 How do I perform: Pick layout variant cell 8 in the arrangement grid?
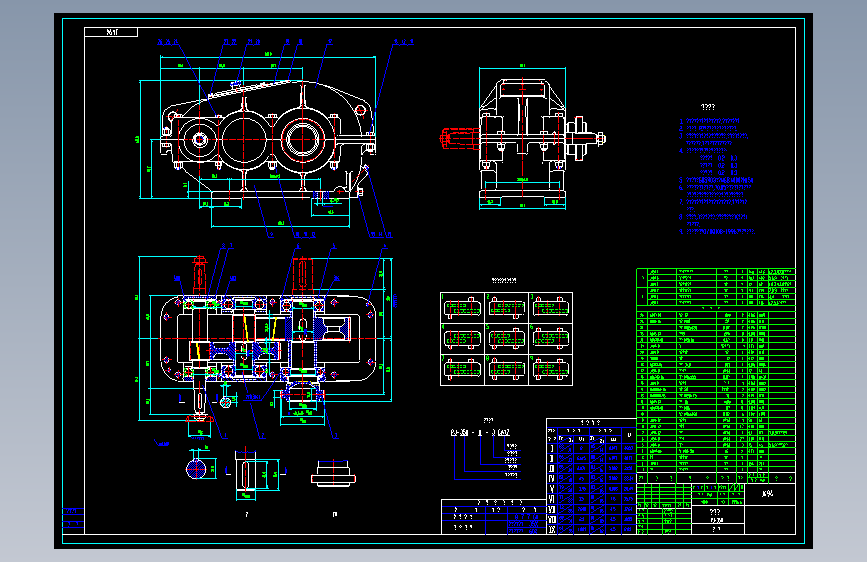coord(506,370)
